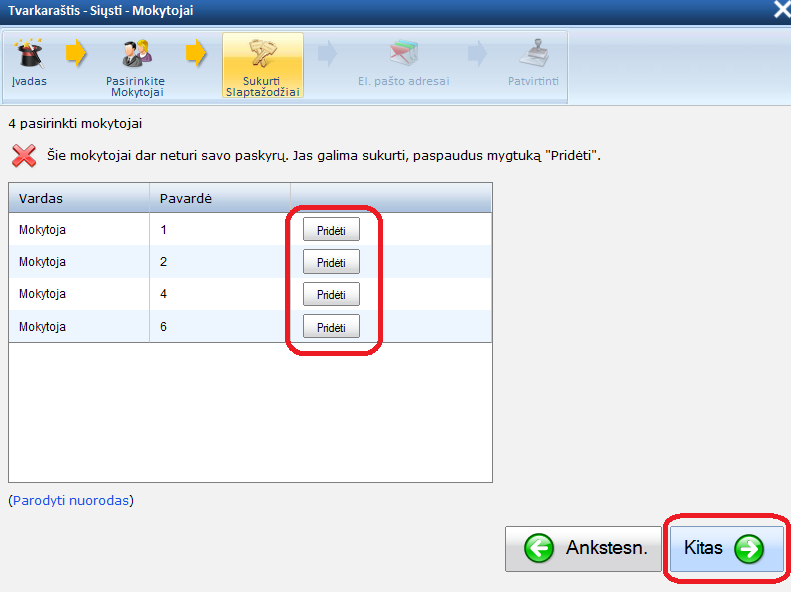Sort by the Vardas column header
This screenshot has height=592, width=791.
point(79,198)
